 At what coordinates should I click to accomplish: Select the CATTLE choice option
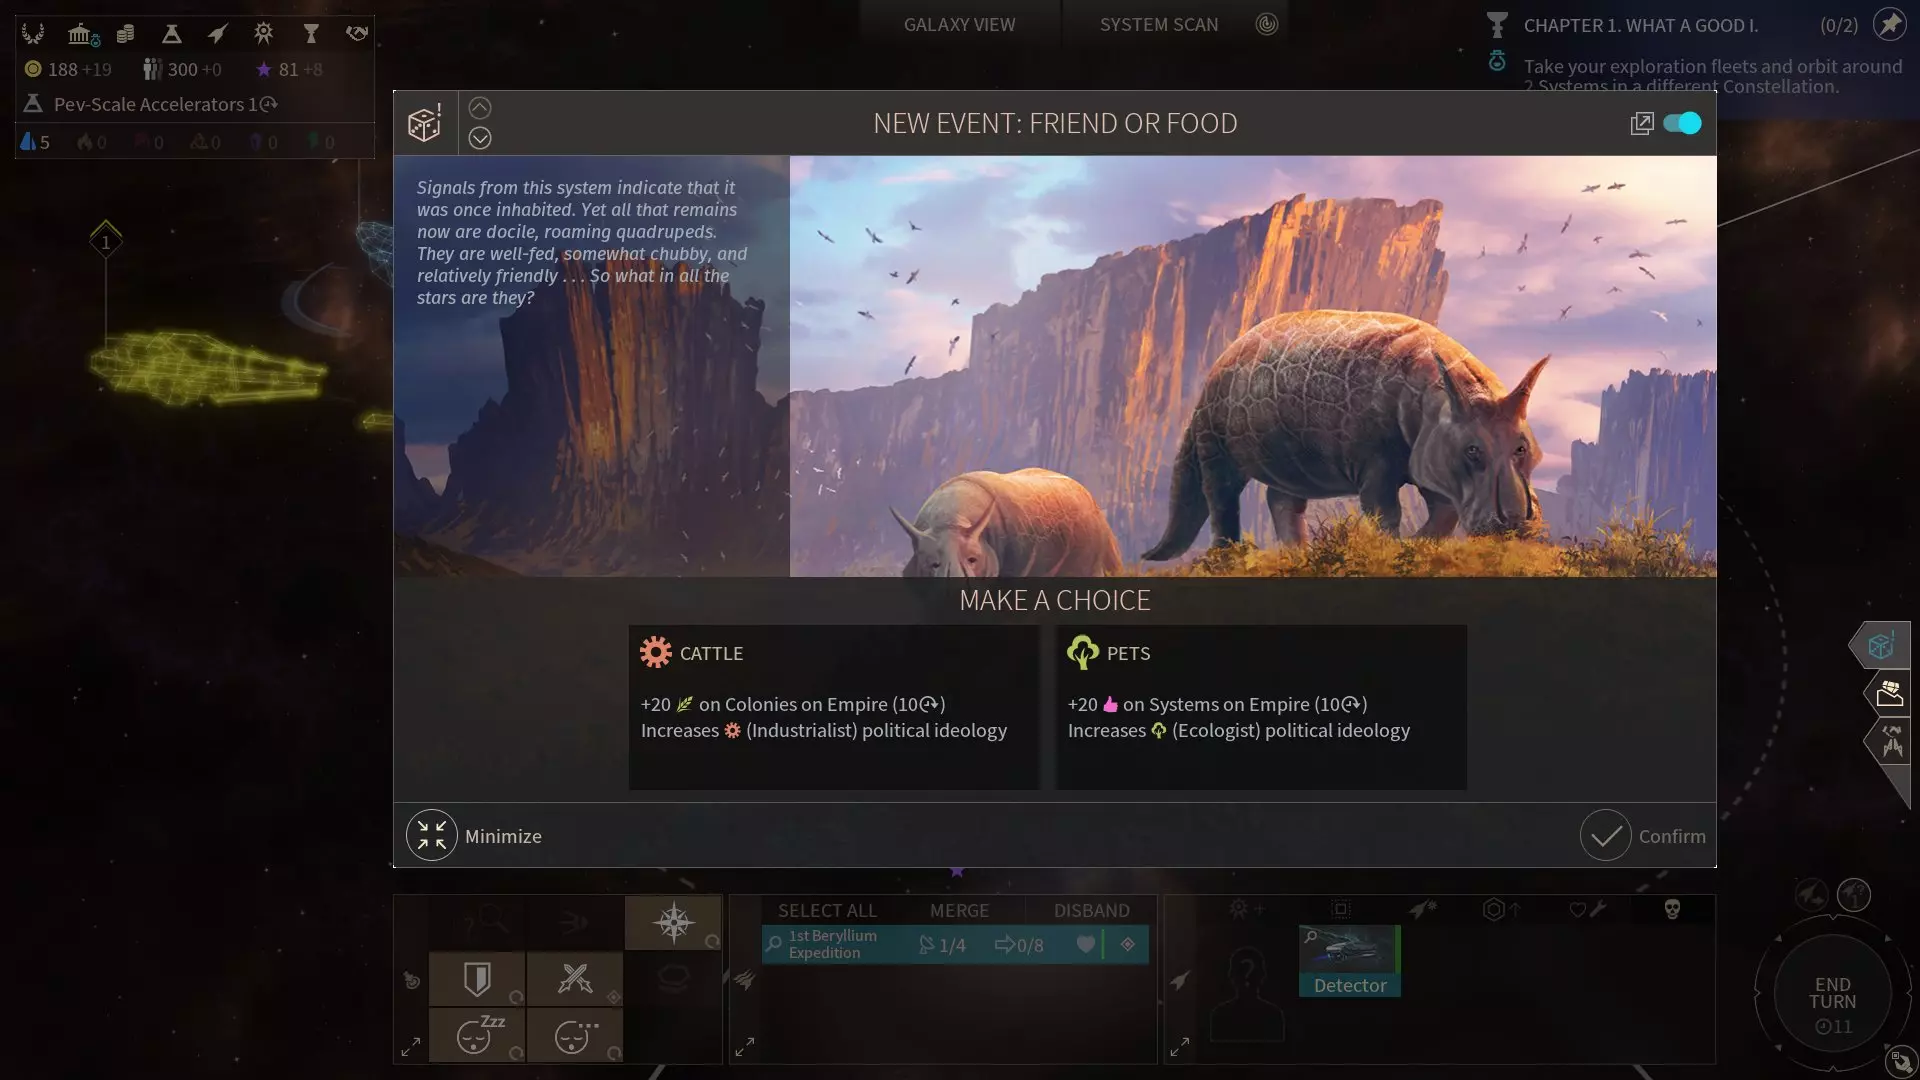point(834,707)
